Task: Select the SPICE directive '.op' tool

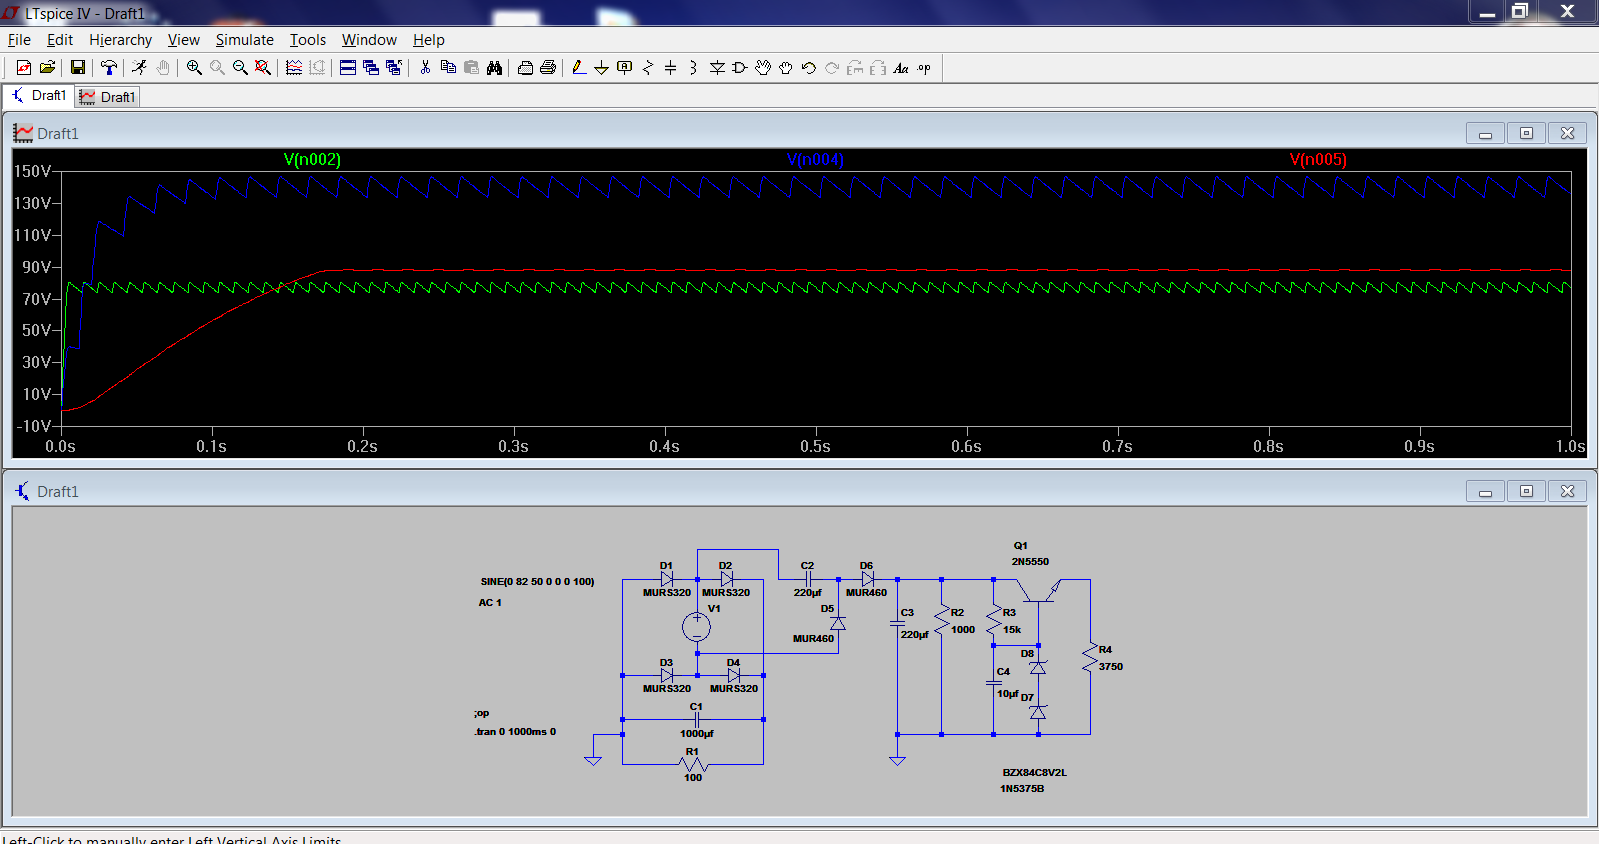Action: [x=924, y=67]
